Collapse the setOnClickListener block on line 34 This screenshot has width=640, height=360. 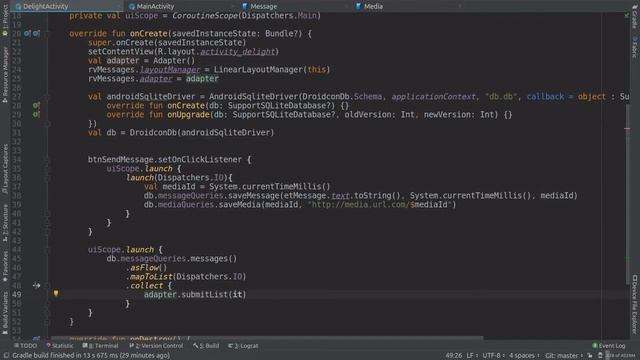pos(47,160)
